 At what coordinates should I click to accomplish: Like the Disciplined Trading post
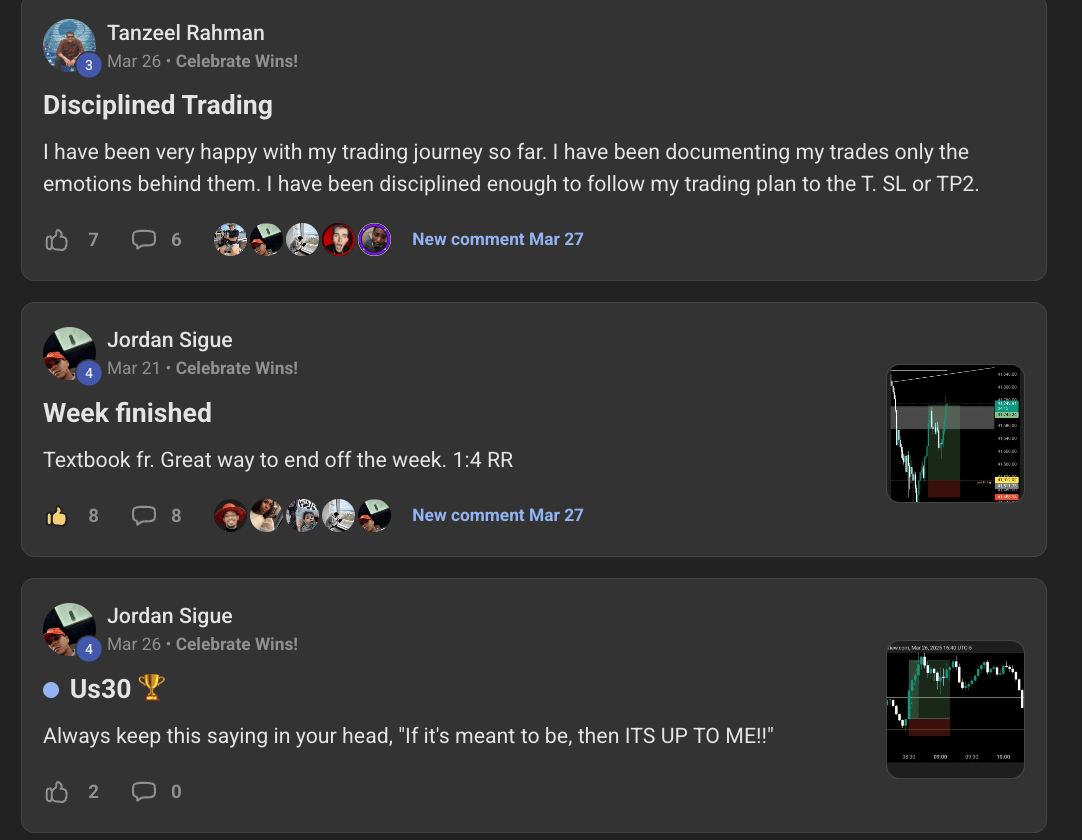pyautogui.click(x=57, y=240)
